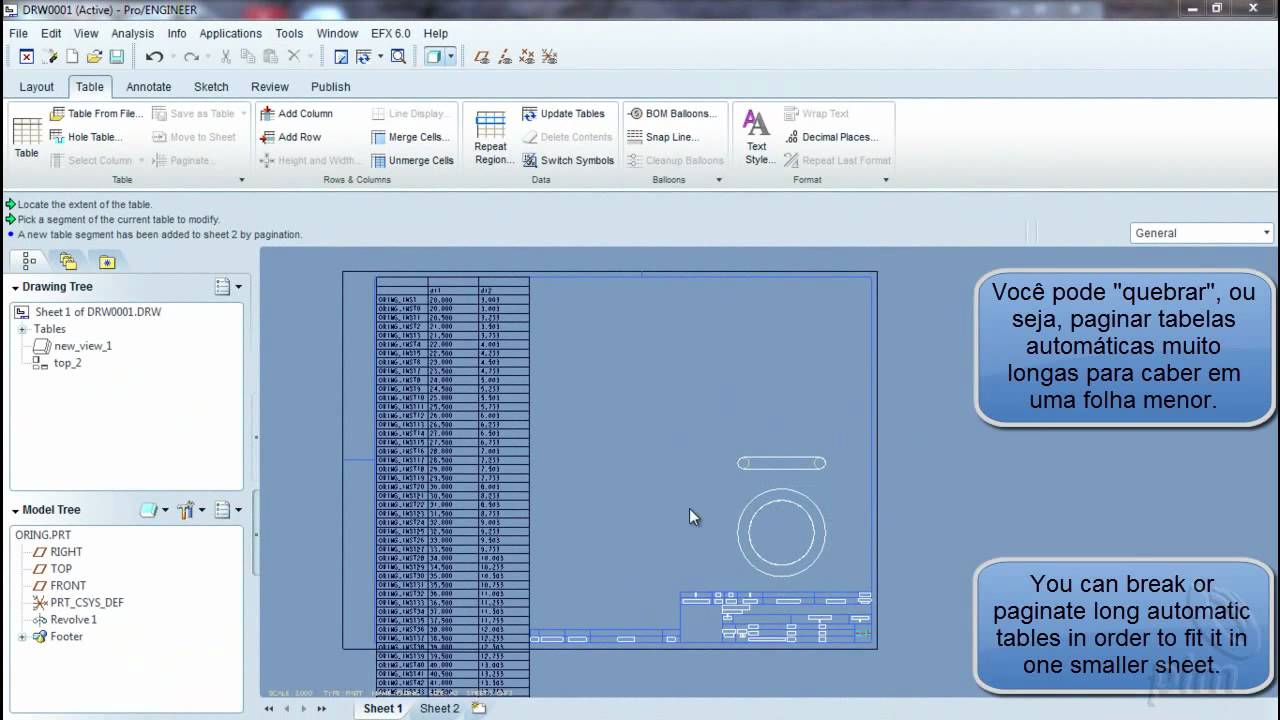Toggle coordinate system display icon
The height and width of the screenshot is (720, 1280).
549,57
